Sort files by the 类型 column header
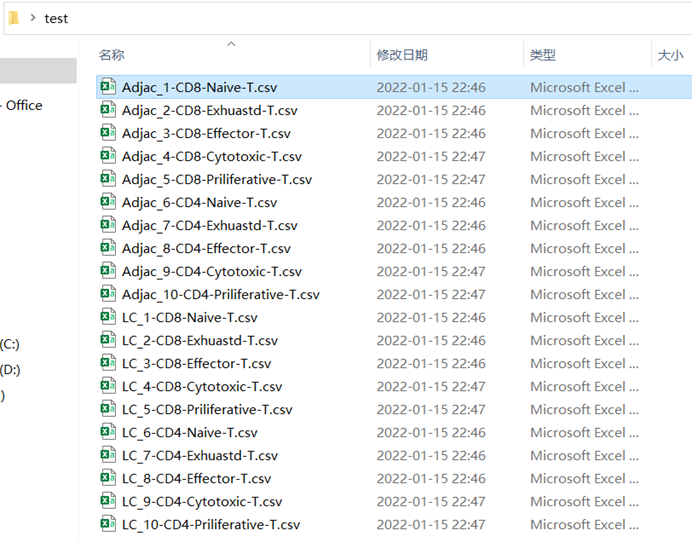The image size is (692, 542). coord(543,55)
